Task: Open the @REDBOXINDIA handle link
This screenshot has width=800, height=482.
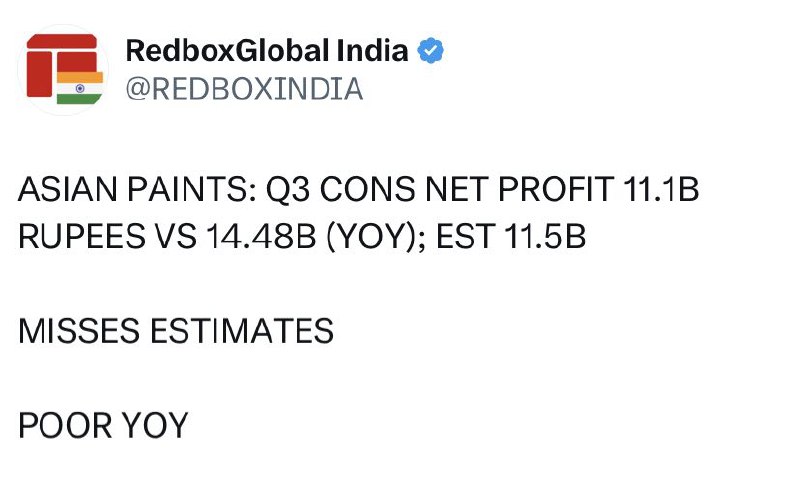Action: tap(244, 89)
